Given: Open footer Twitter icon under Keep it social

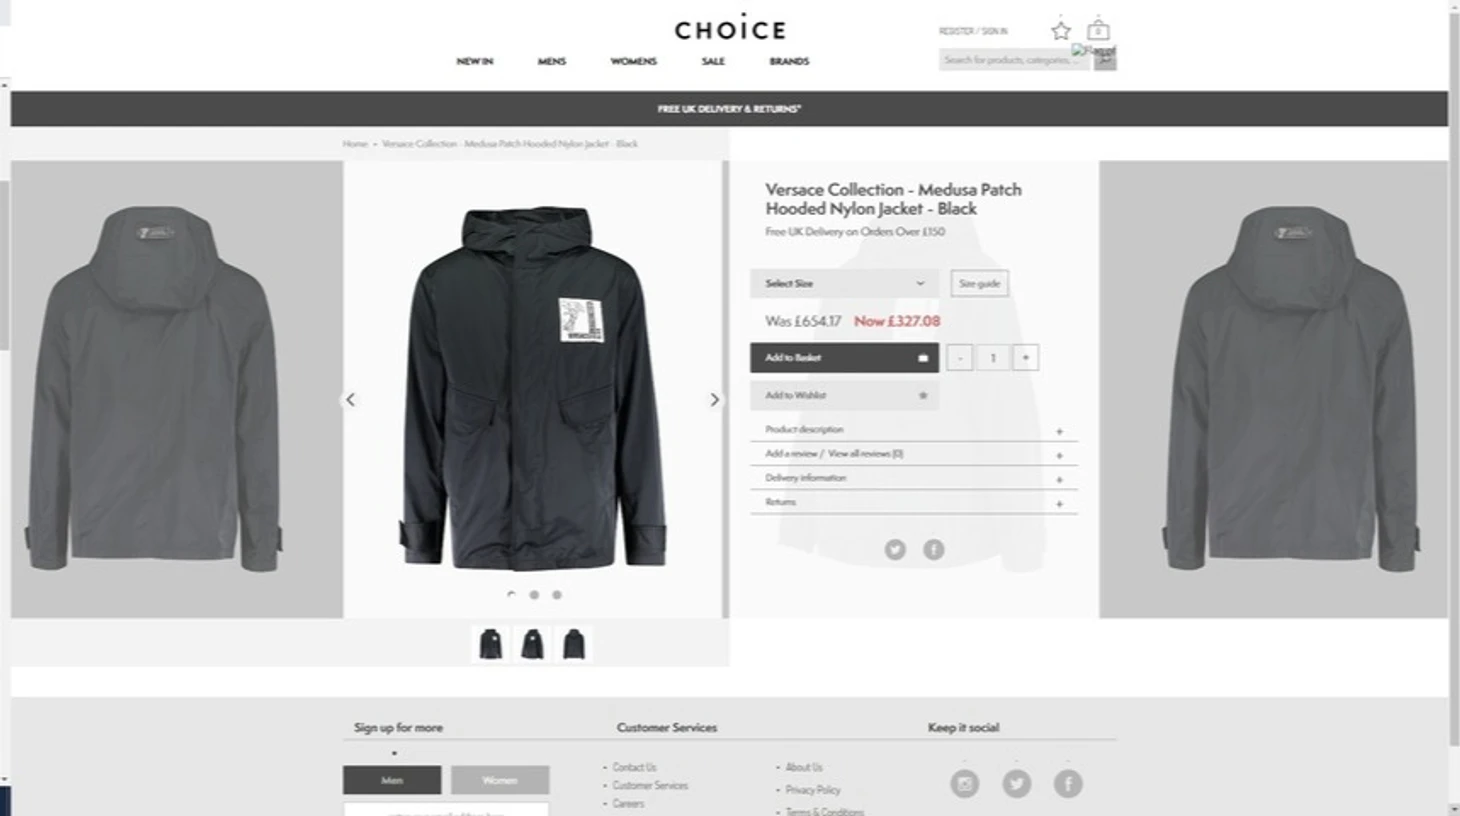Looking at the screenshot, I should coord(1017,784).
